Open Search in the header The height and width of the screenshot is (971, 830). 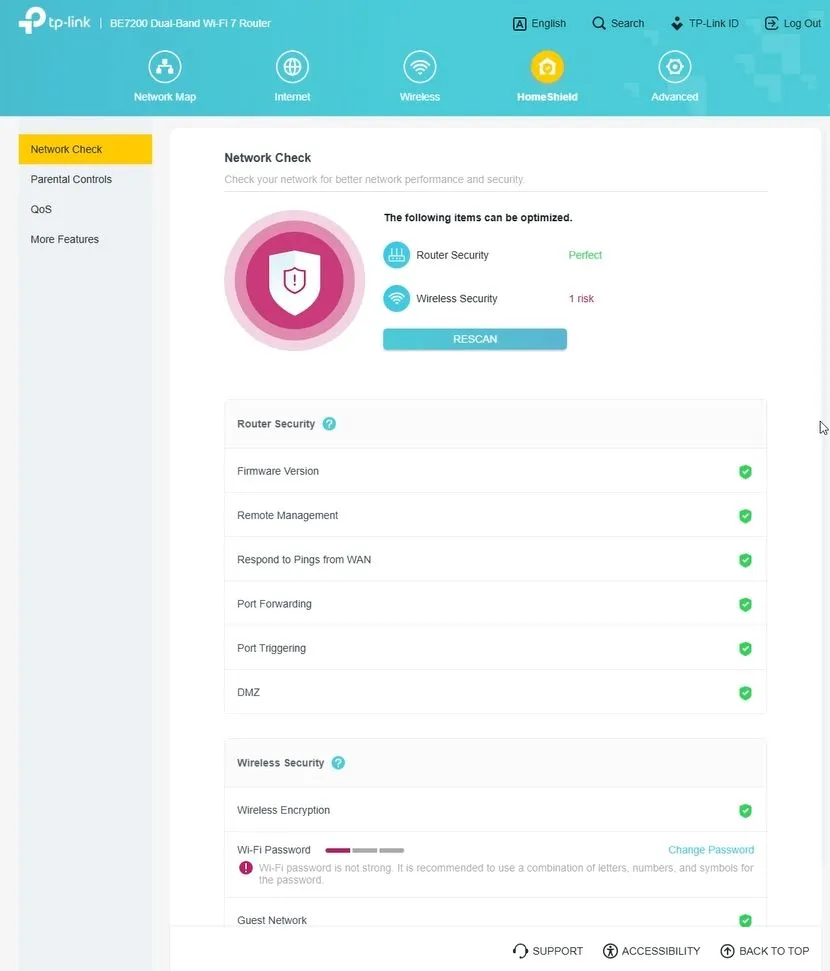(x=618, y=23)
